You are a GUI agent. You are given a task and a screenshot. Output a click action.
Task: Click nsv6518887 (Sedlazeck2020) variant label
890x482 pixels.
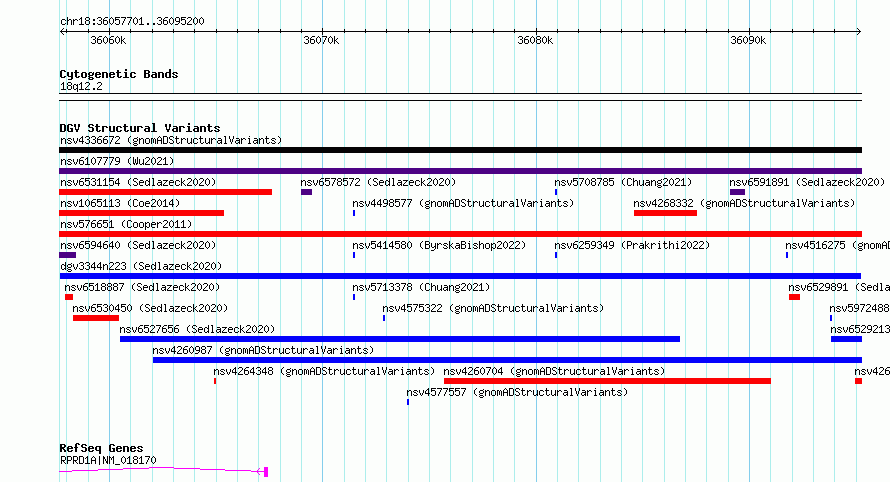(142, 287)
